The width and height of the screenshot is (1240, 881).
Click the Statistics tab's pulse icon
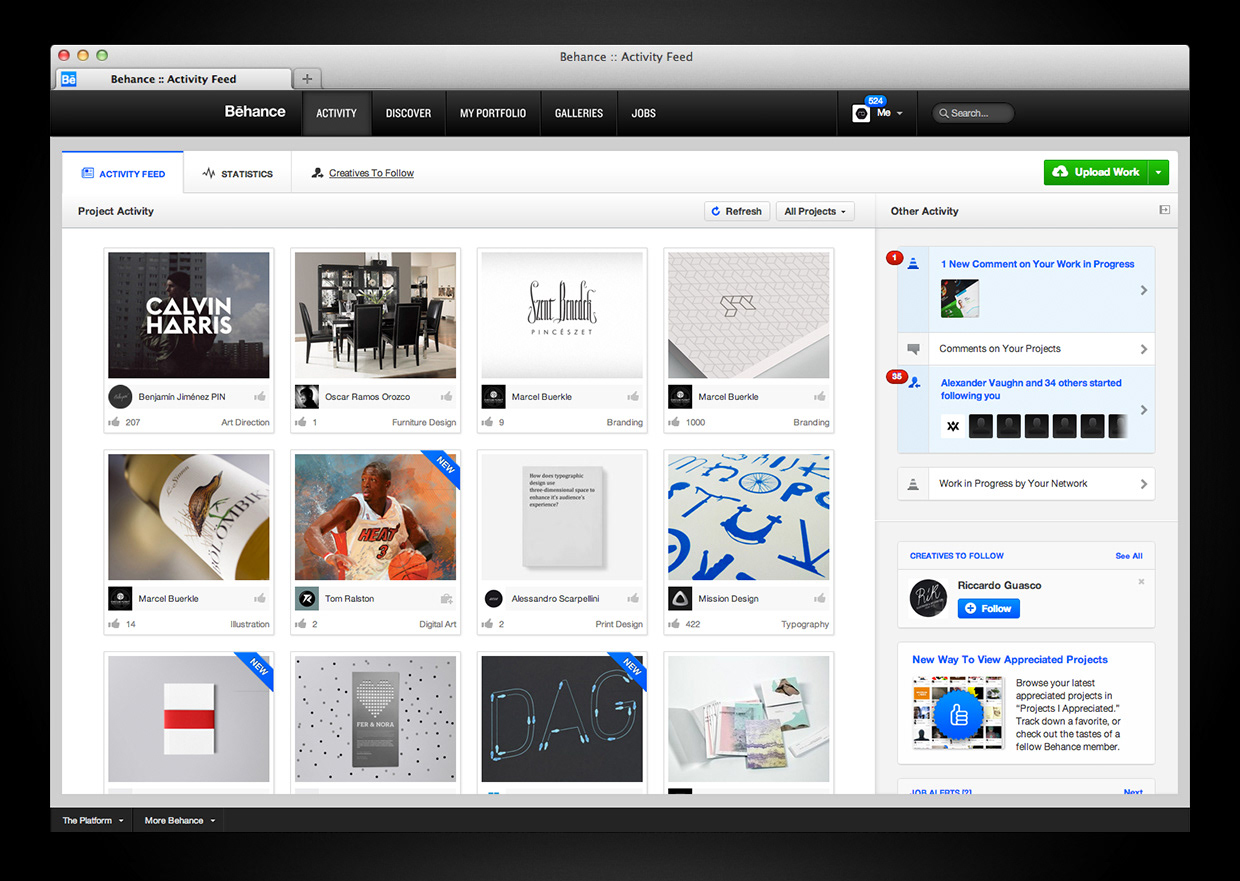pyautogui.click(x=208, y=173)
